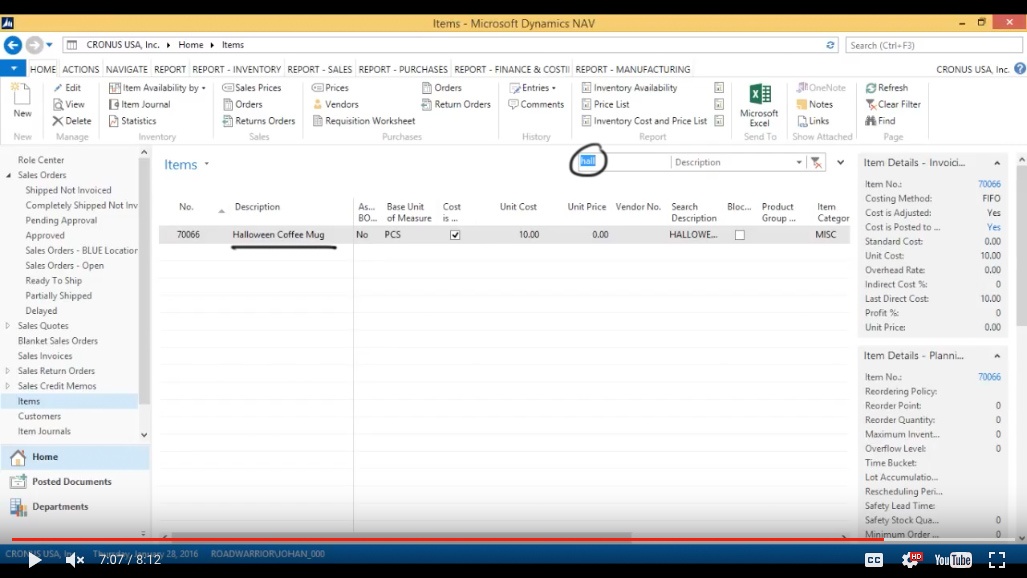Click the Edit pencil icon

(58, 88)
